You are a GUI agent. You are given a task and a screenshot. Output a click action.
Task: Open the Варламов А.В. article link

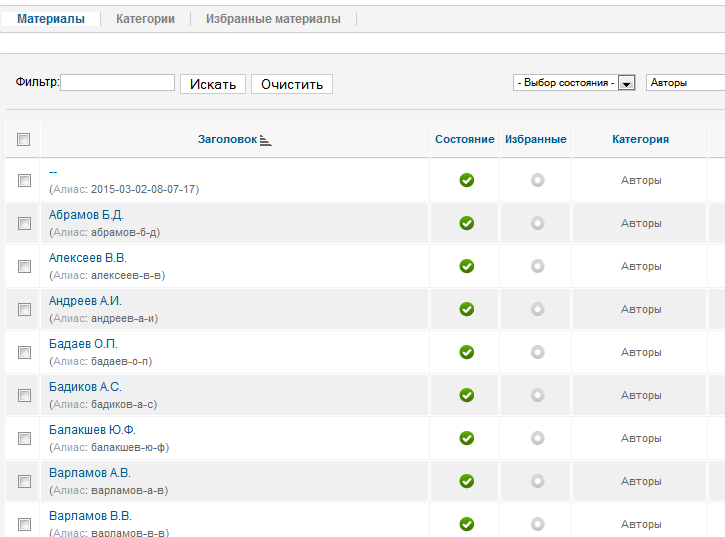90,473
